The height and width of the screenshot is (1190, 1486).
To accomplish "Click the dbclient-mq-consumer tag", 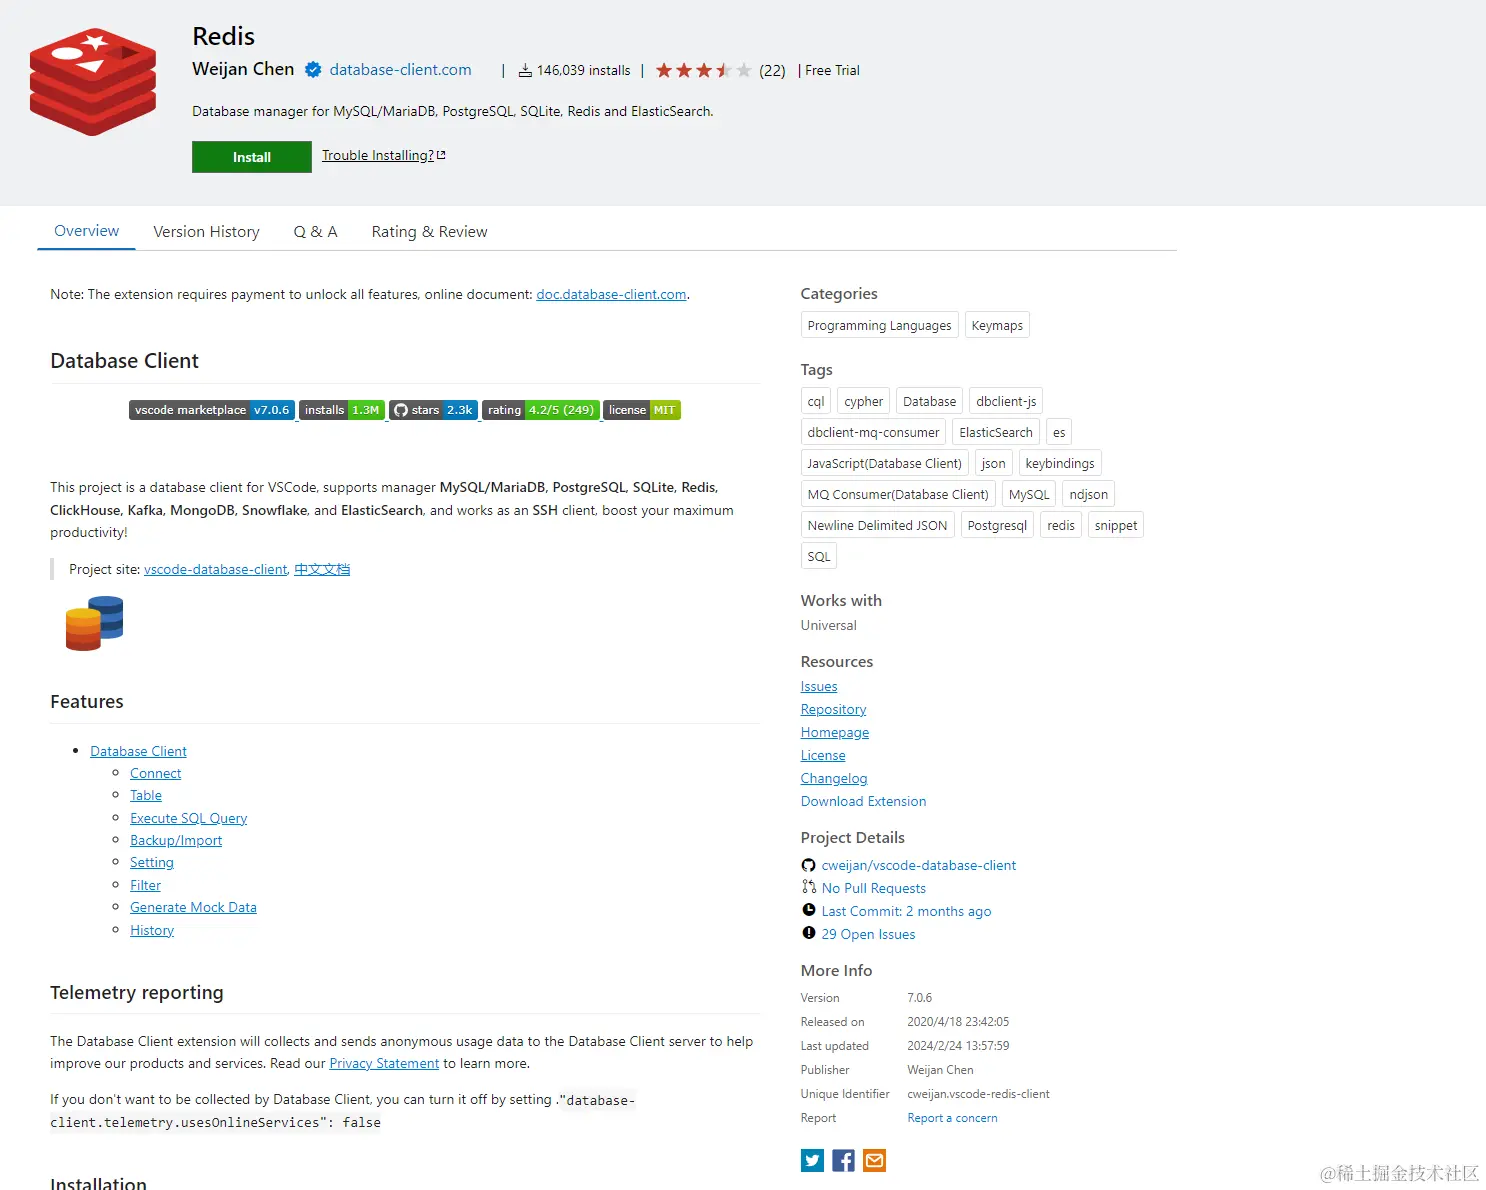I will coord(873,432).
